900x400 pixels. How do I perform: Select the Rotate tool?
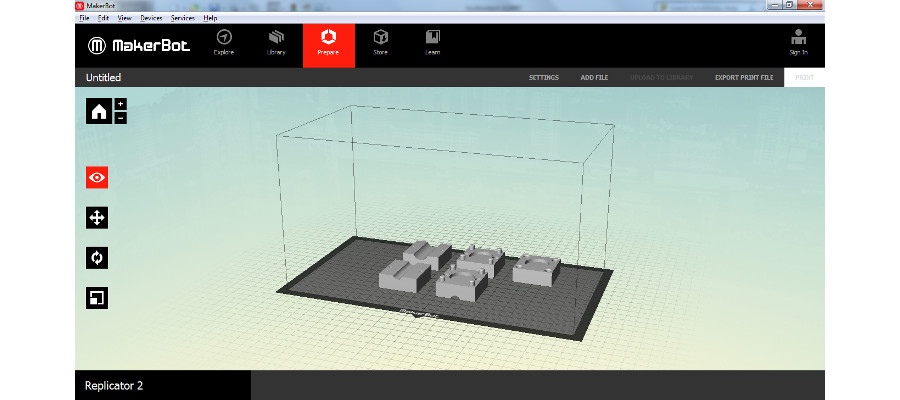point(97,258)
